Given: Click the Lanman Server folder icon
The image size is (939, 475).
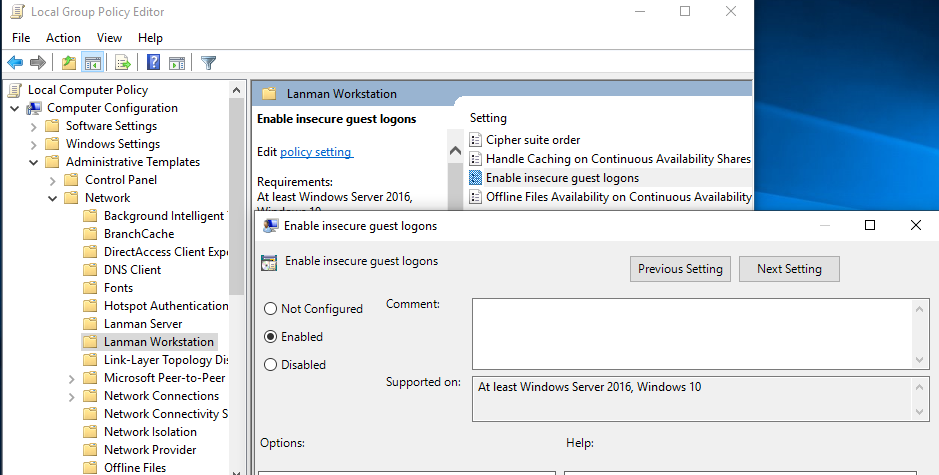Looking at the screenshot, I should [90, 323].
